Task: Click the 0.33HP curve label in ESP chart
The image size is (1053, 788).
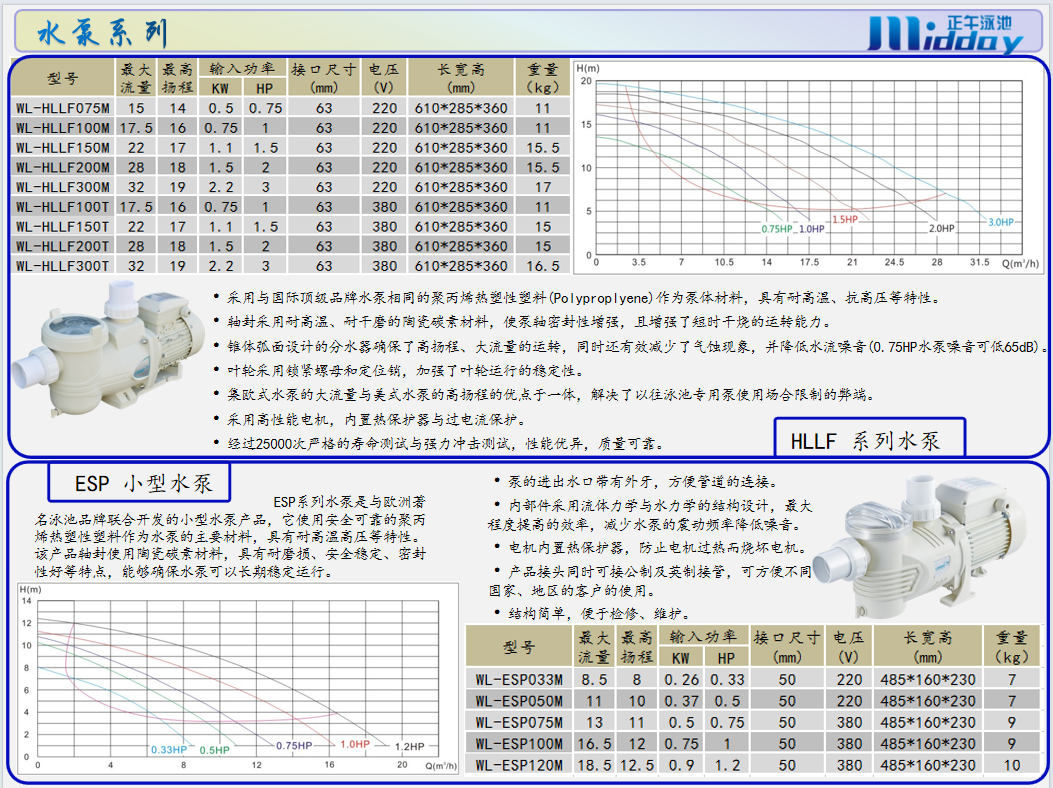Action: click(x=169, y=750)
